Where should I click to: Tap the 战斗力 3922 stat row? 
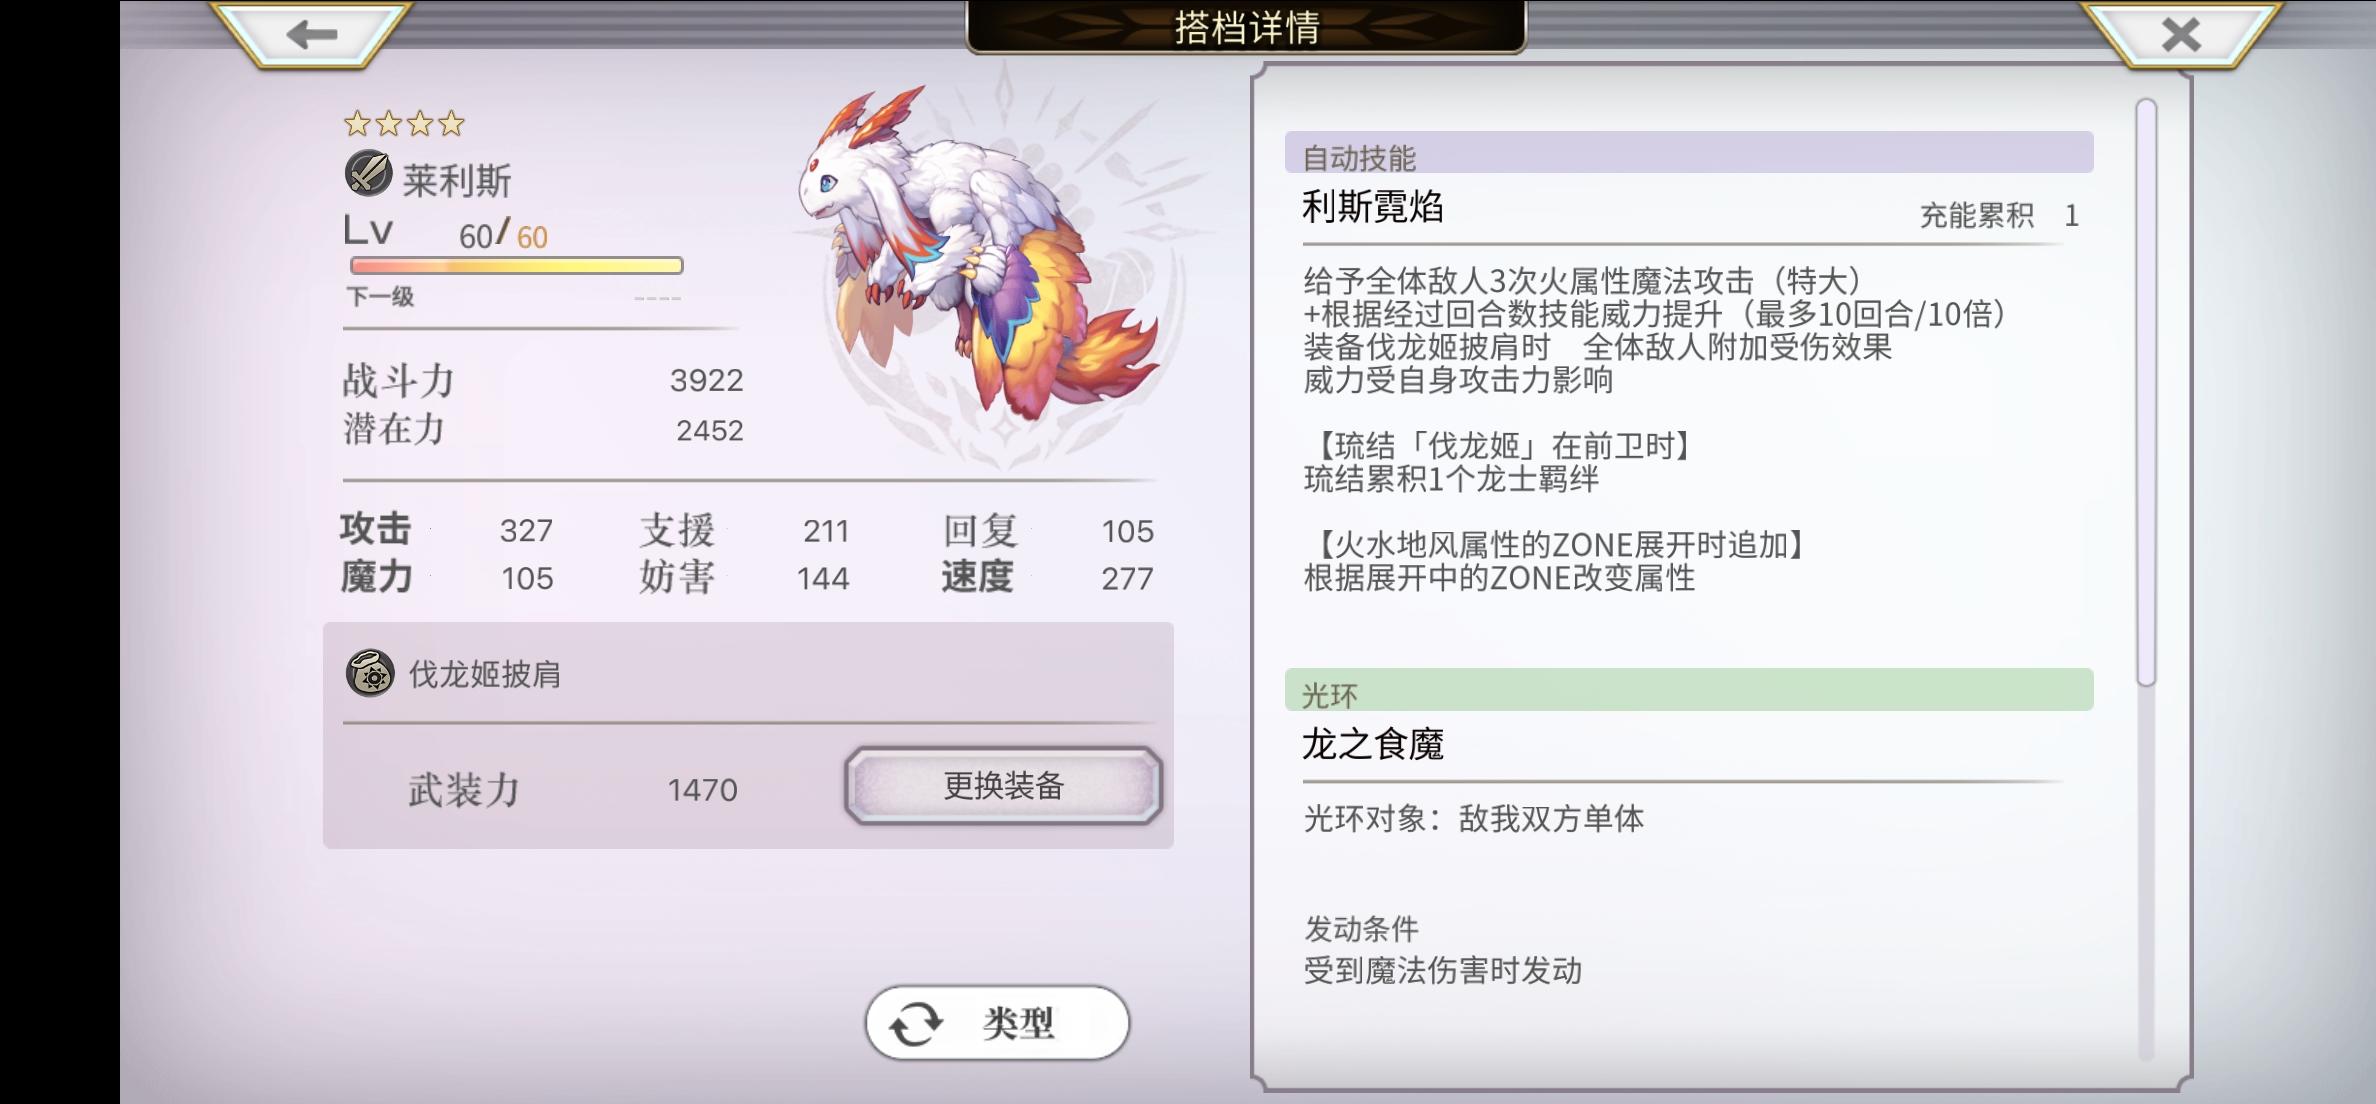point(543,380)
